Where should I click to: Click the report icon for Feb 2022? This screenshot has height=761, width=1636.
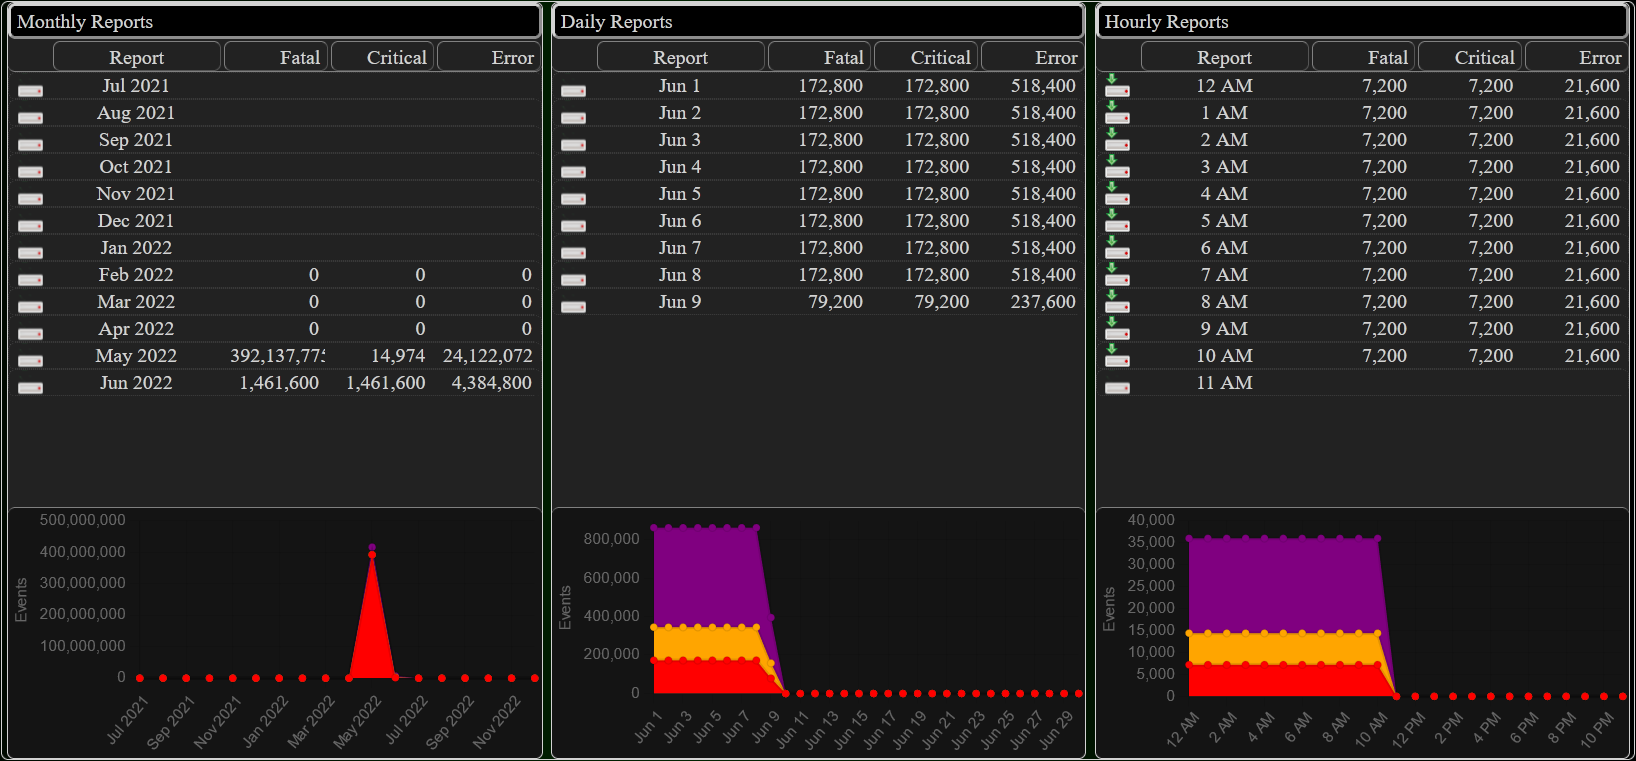(31, 280)
